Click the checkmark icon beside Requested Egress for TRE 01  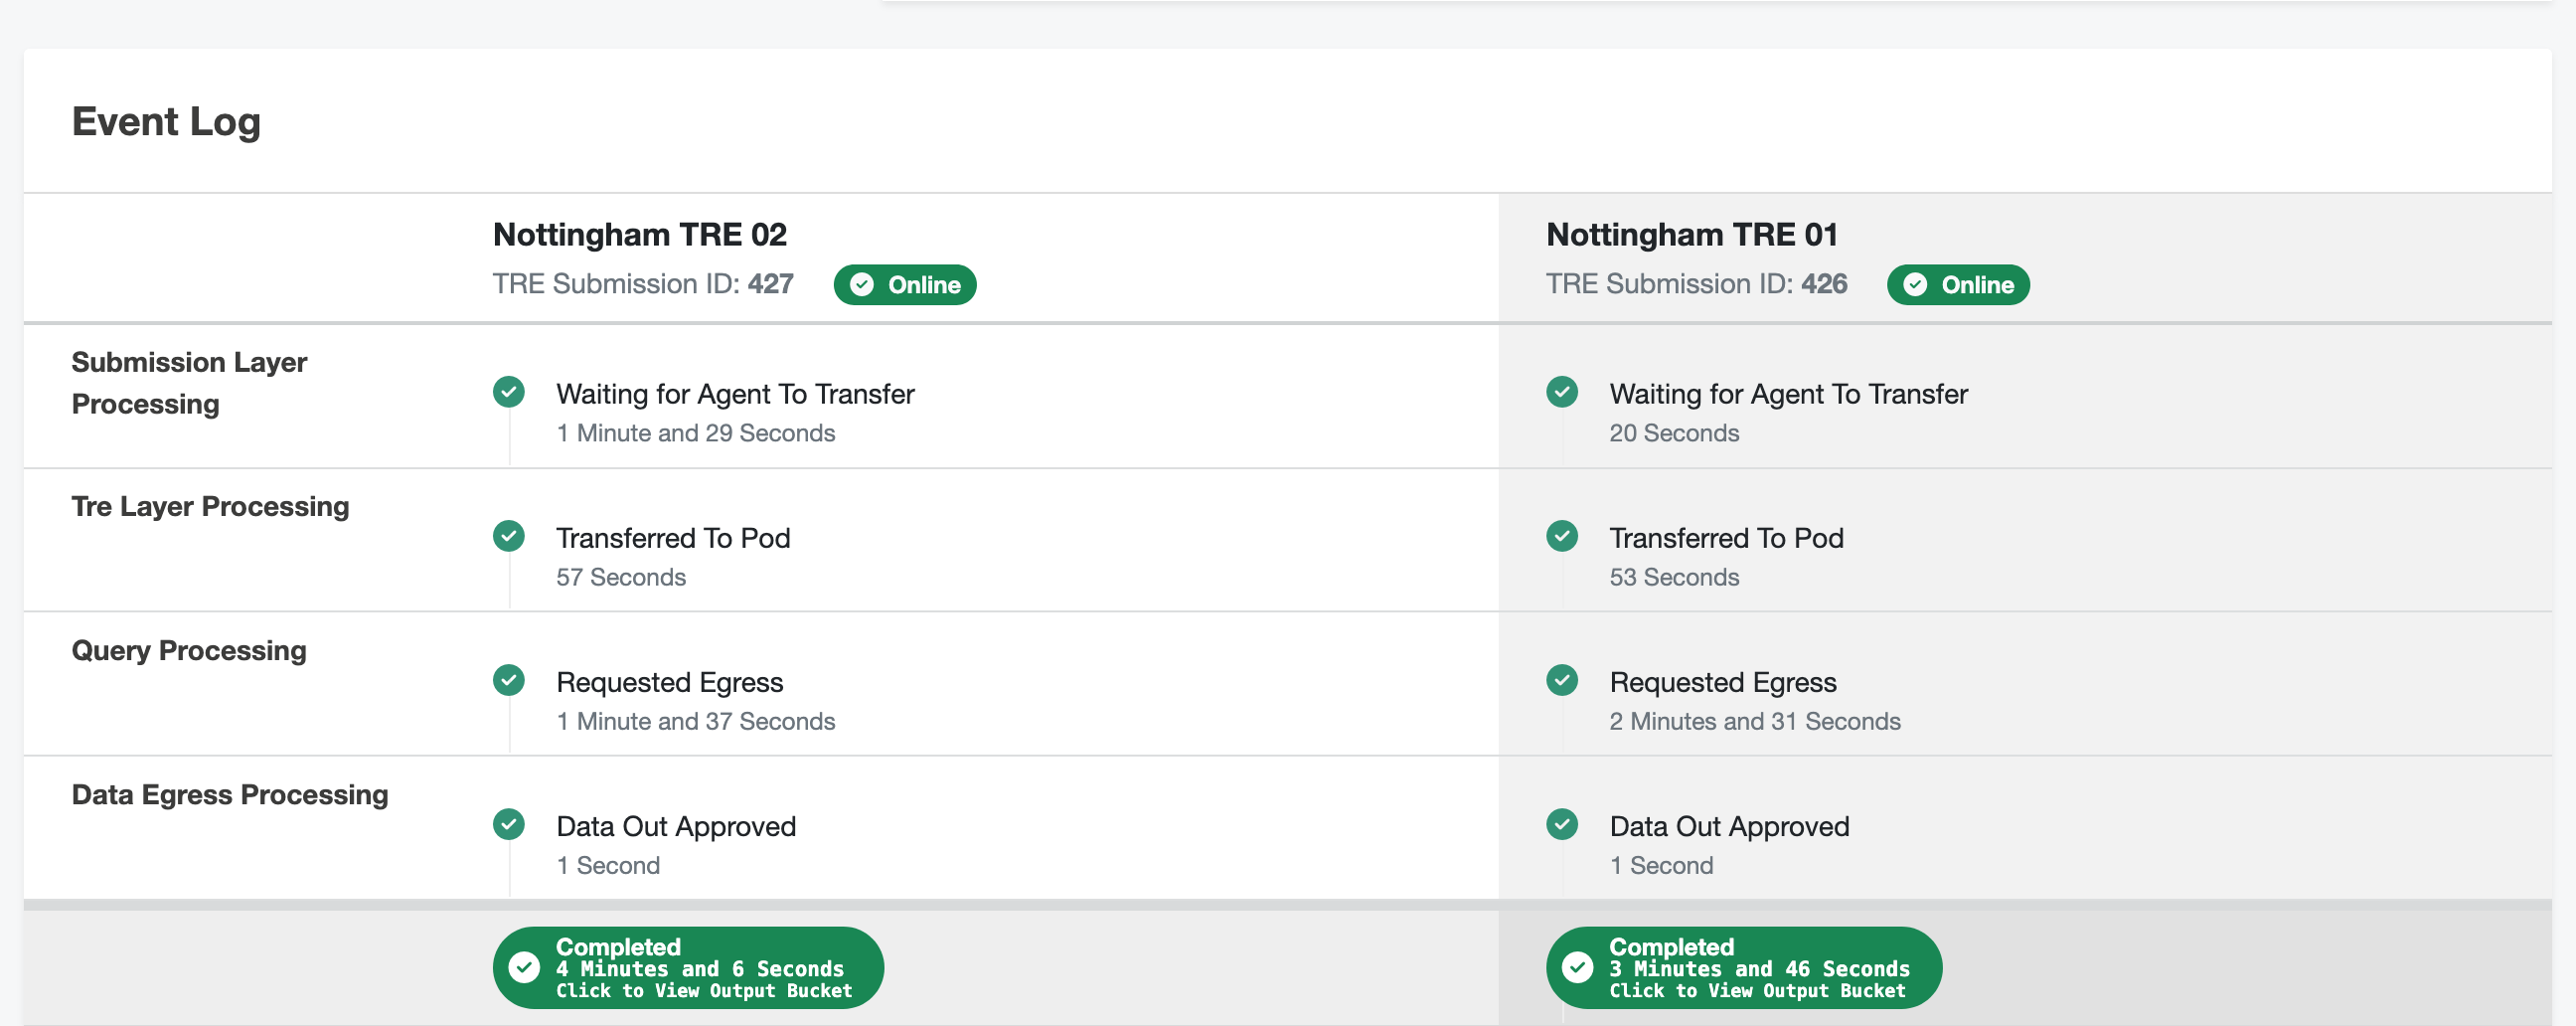point(1563,681)
